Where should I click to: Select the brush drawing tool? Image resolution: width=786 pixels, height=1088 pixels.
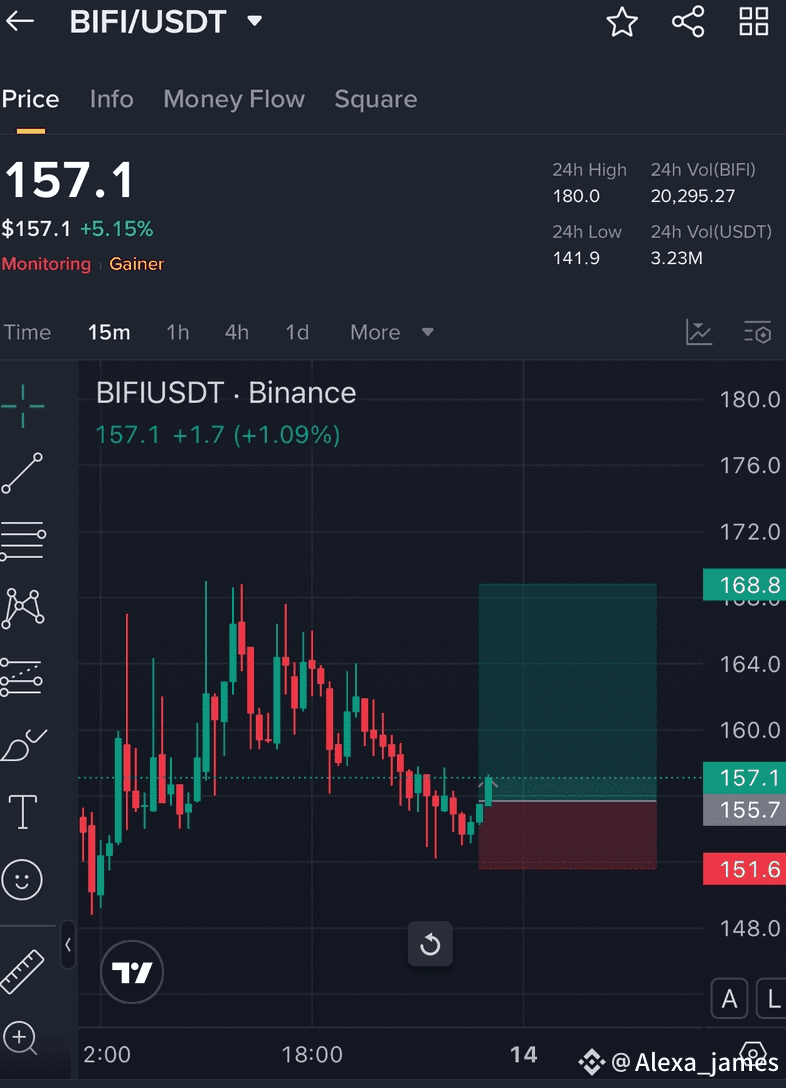24,745
